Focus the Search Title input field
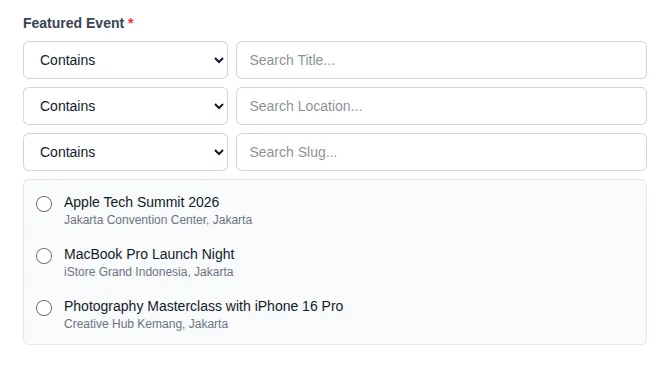Image resolution: width=670 pixels, height=377 pixels. pos(441,60)
